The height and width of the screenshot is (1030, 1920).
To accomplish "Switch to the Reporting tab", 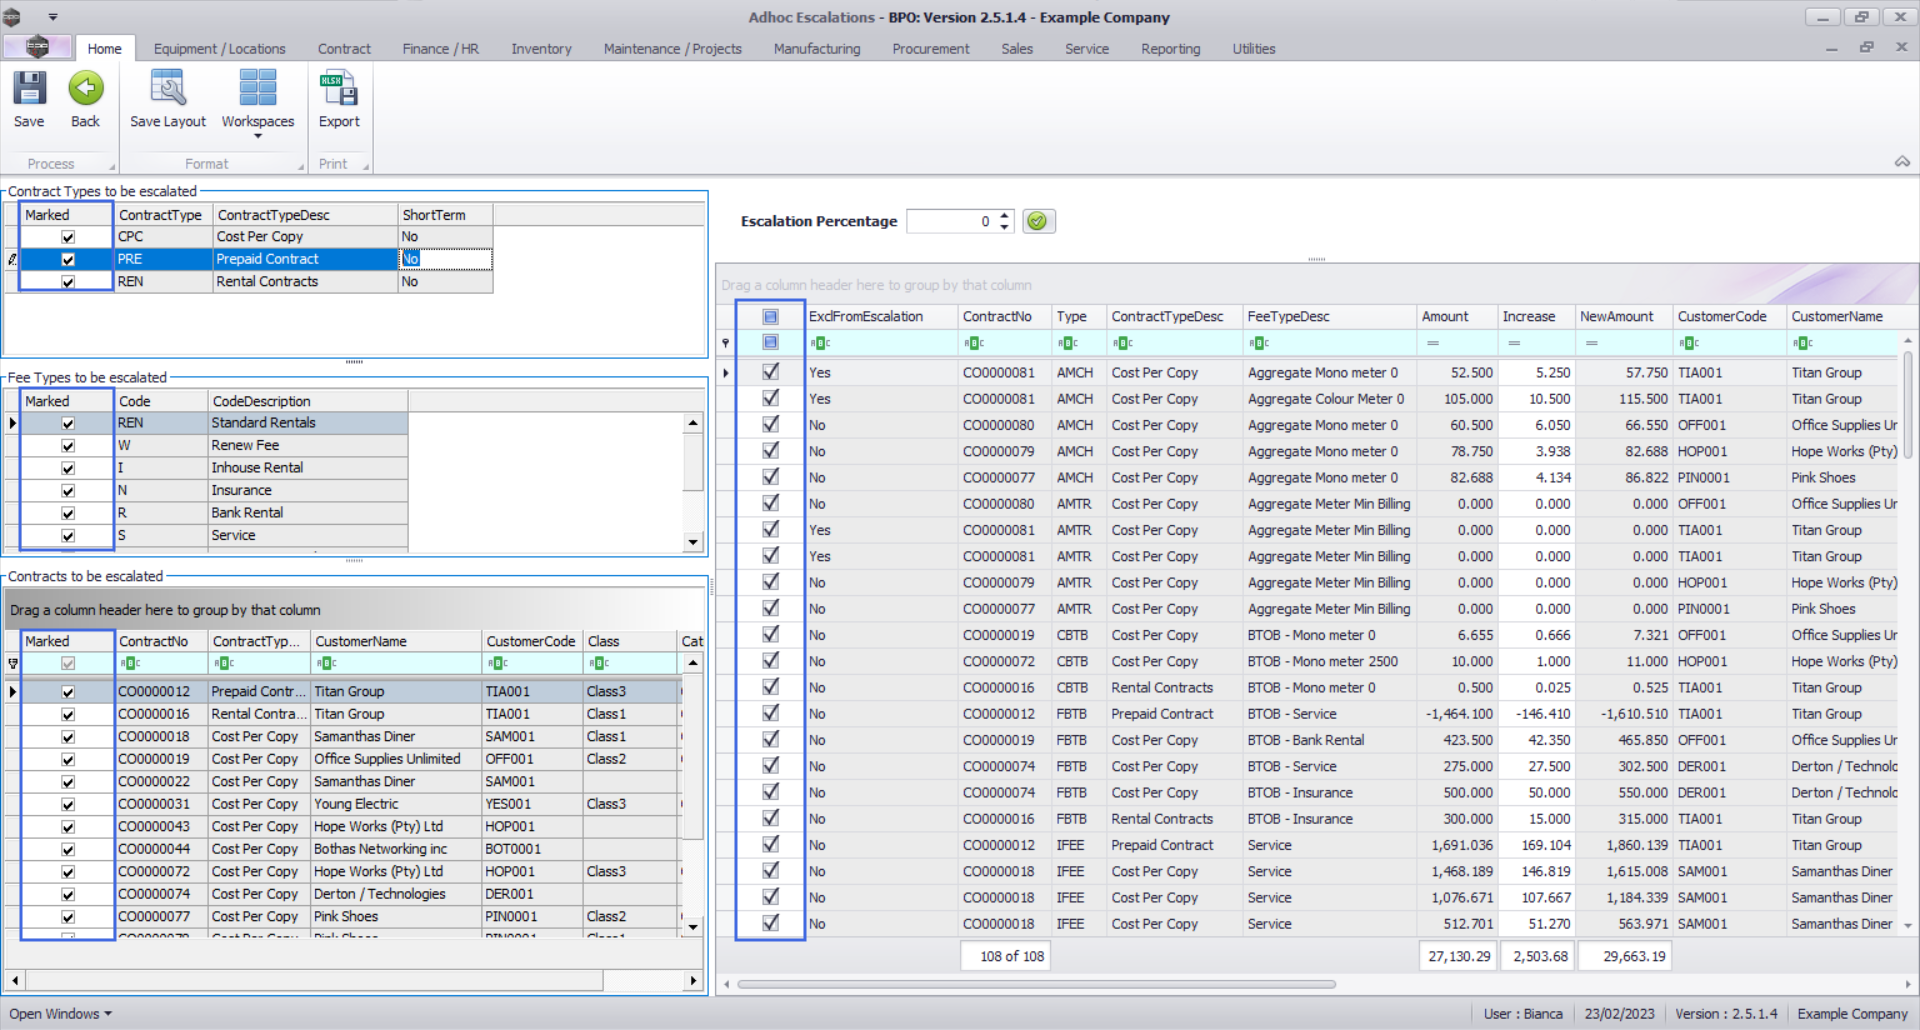I will (x=1170, y=48).
